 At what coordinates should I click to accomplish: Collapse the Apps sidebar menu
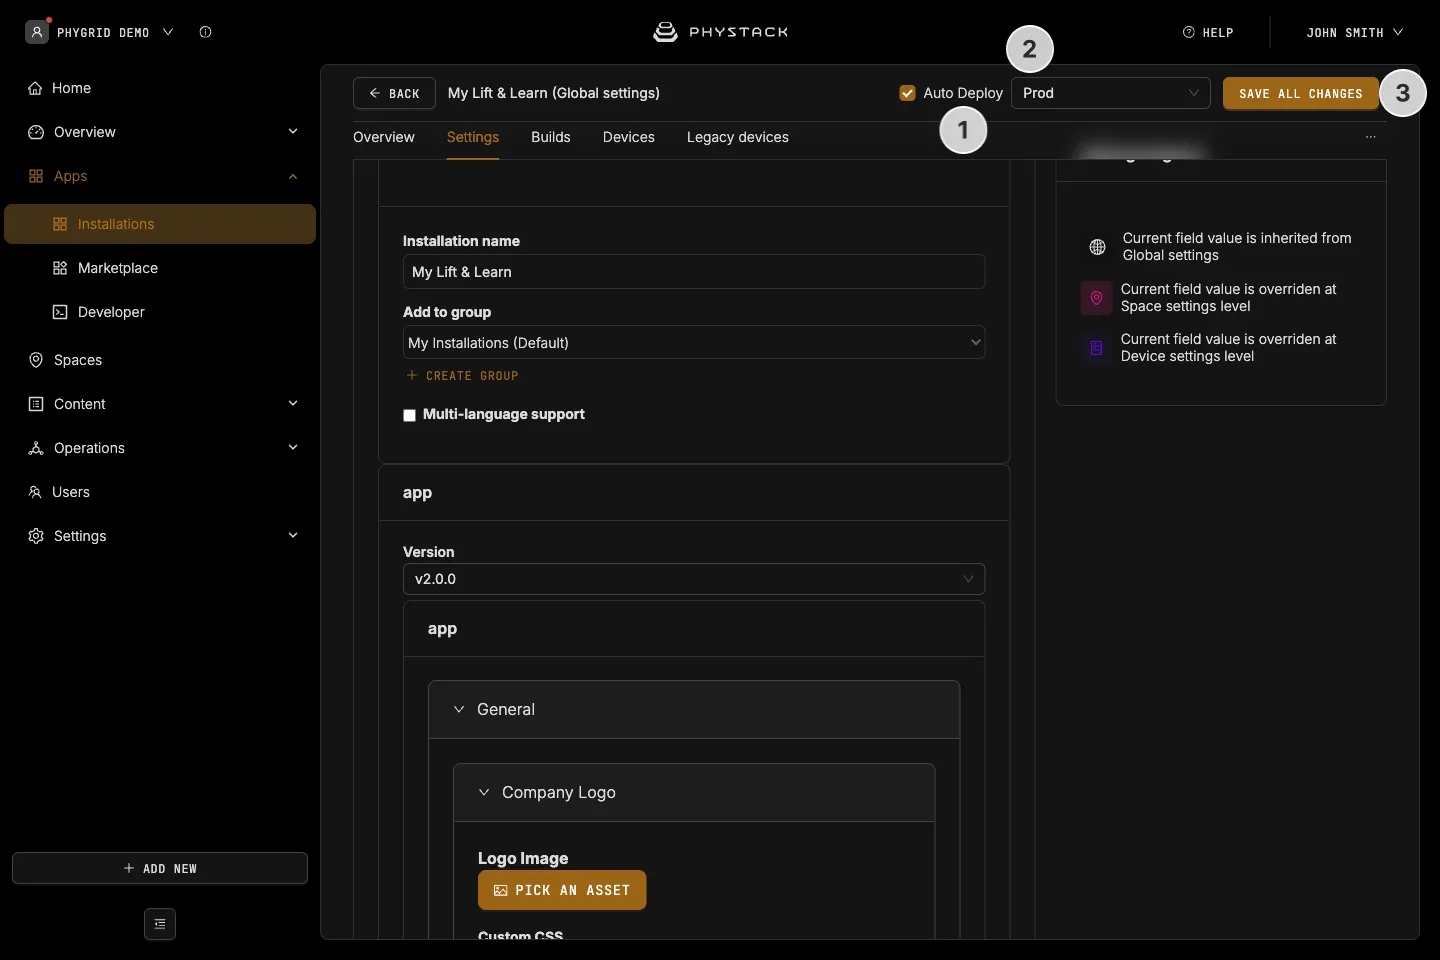(293, 176)
